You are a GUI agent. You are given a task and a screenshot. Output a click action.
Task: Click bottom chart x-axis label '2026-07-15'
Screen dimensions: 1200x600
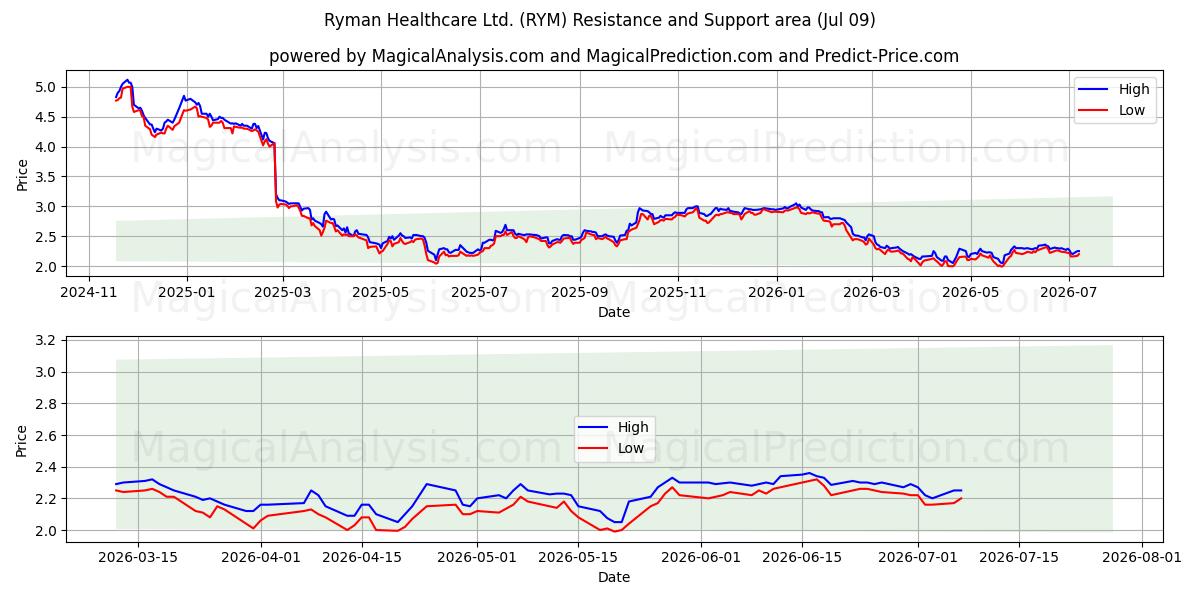pos(1019,557)
